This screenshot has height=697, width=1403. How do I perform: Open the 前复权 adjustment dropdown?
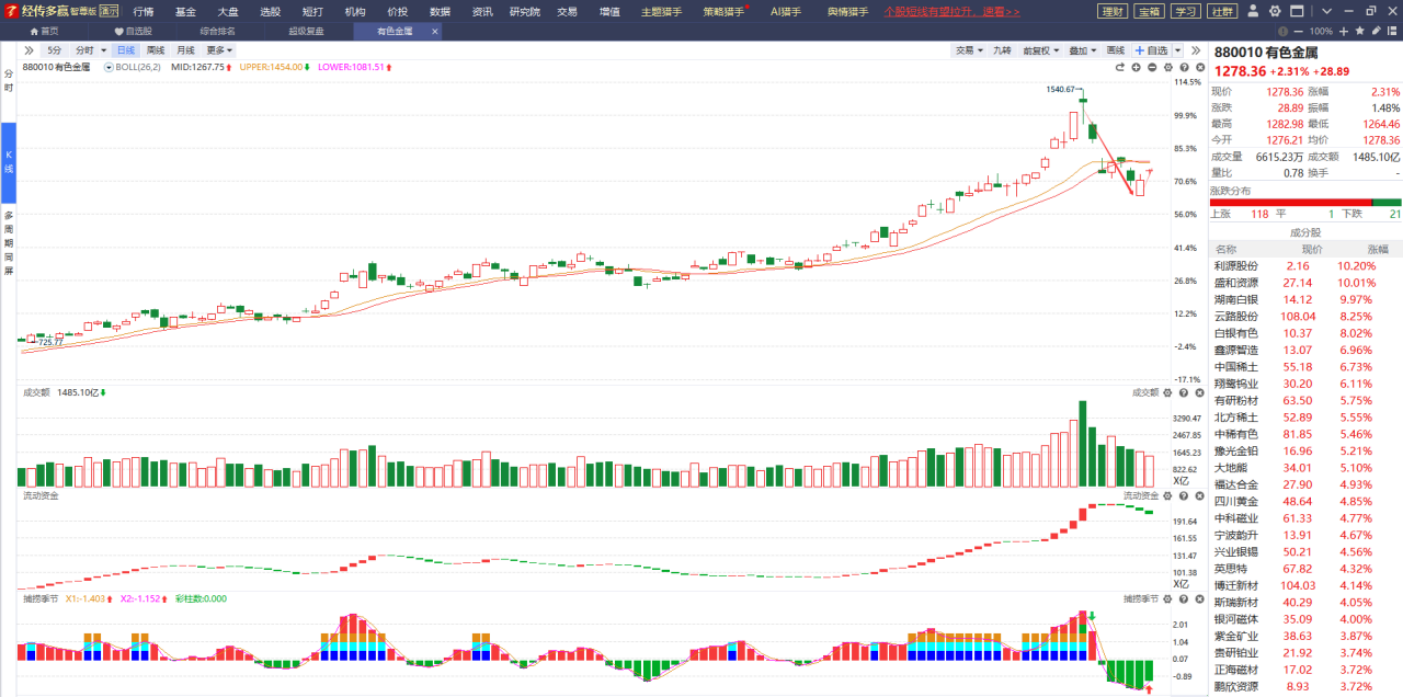click(x=1040, y=50)
